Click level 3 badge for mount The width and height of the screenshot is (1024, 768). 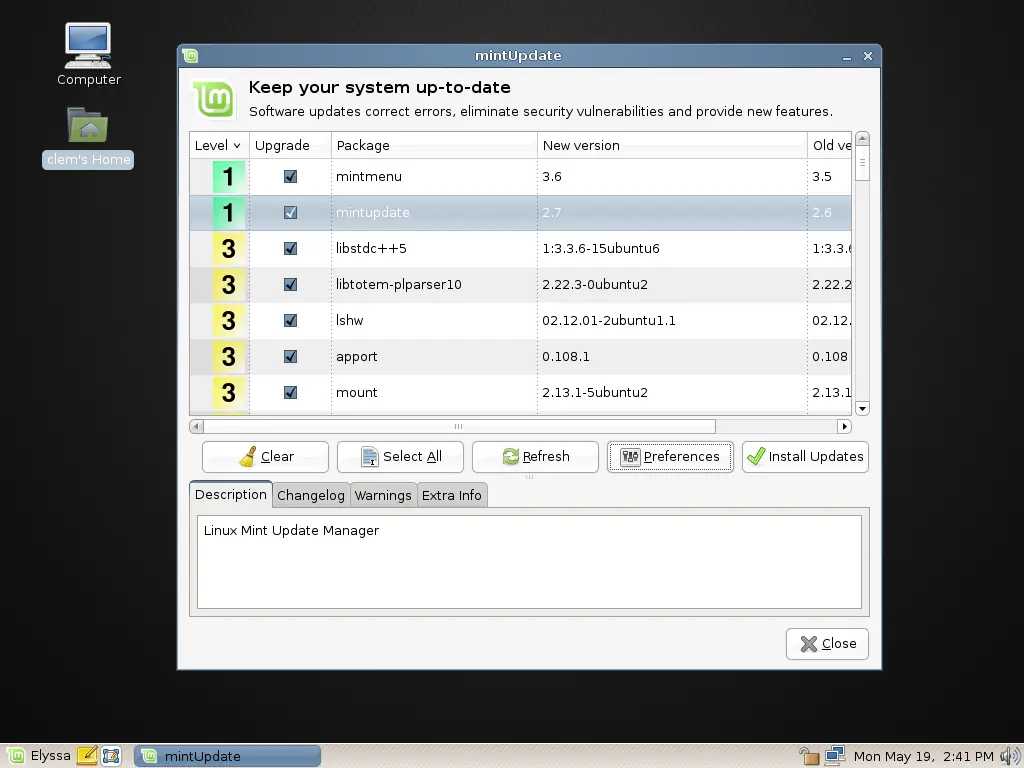229,392
